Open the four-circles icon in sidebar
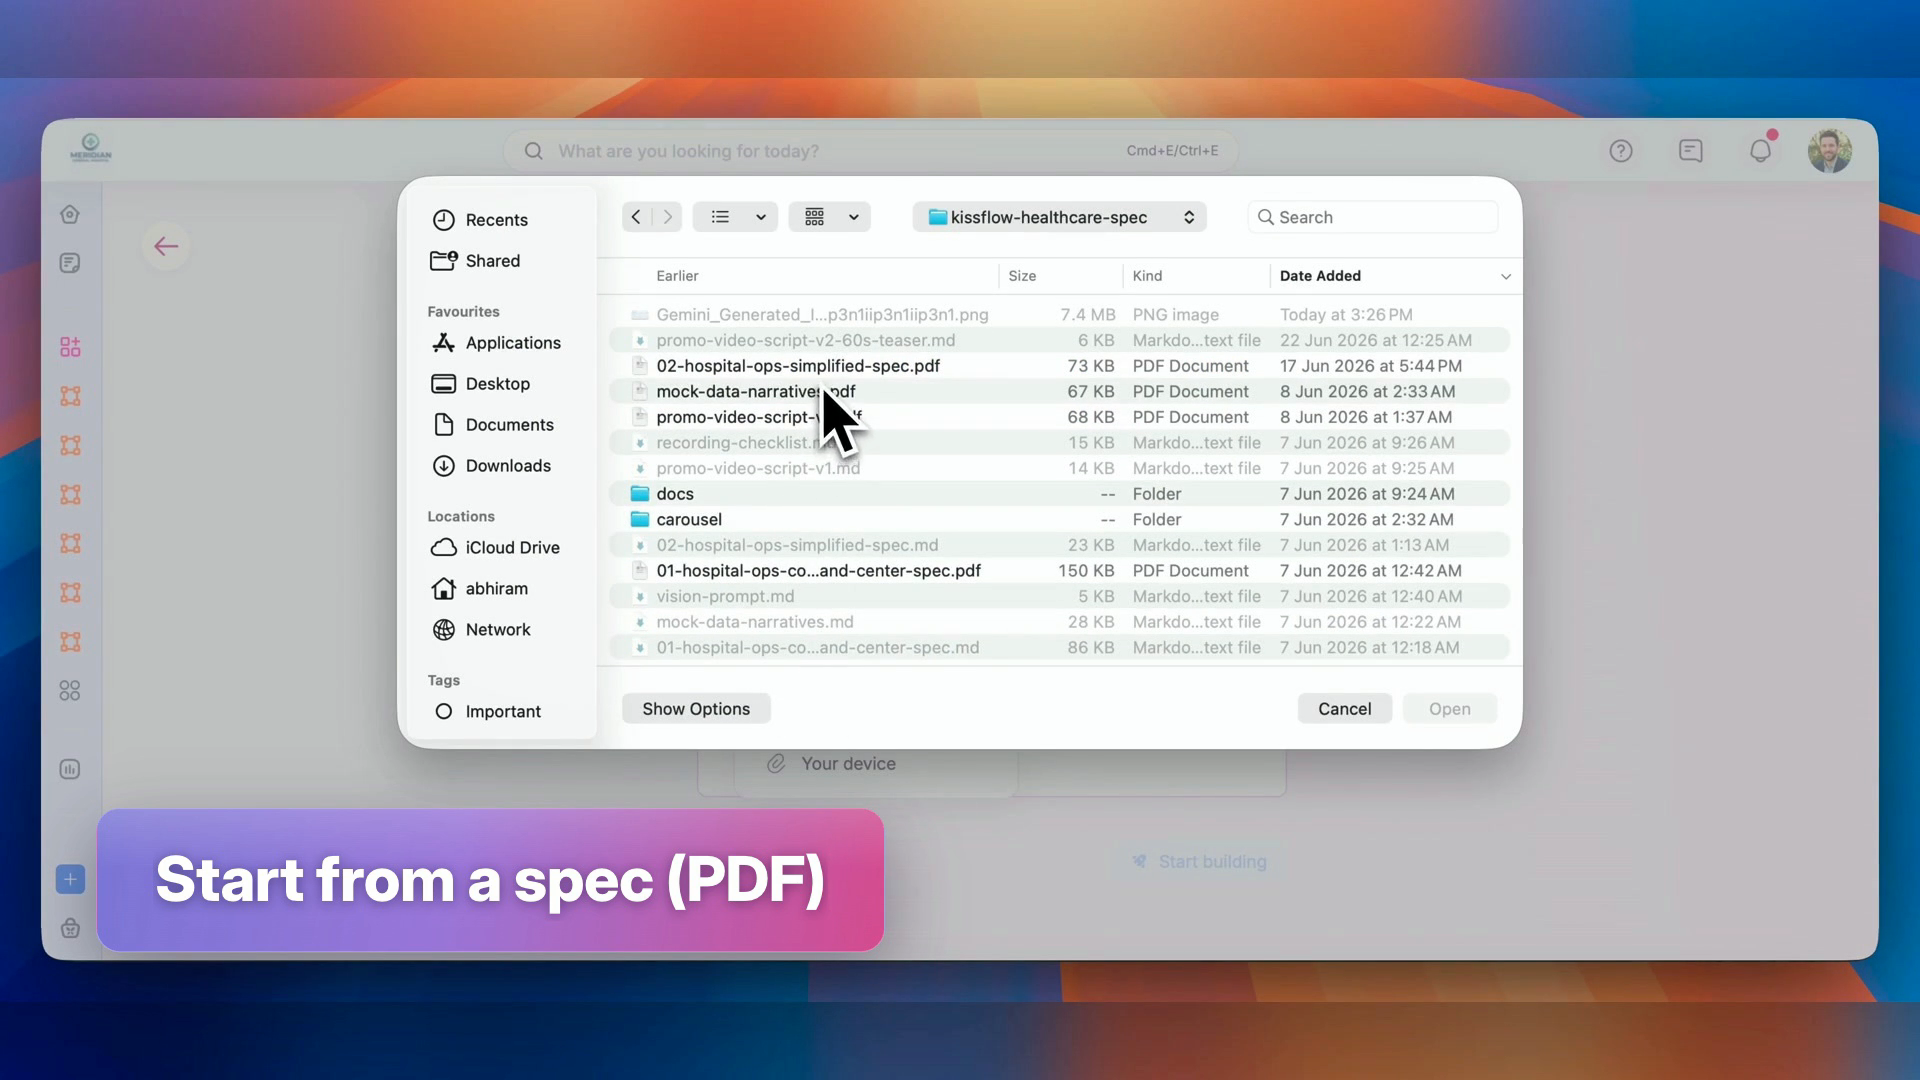Viewport: 1920px width, 1080px height. point(70,691)
